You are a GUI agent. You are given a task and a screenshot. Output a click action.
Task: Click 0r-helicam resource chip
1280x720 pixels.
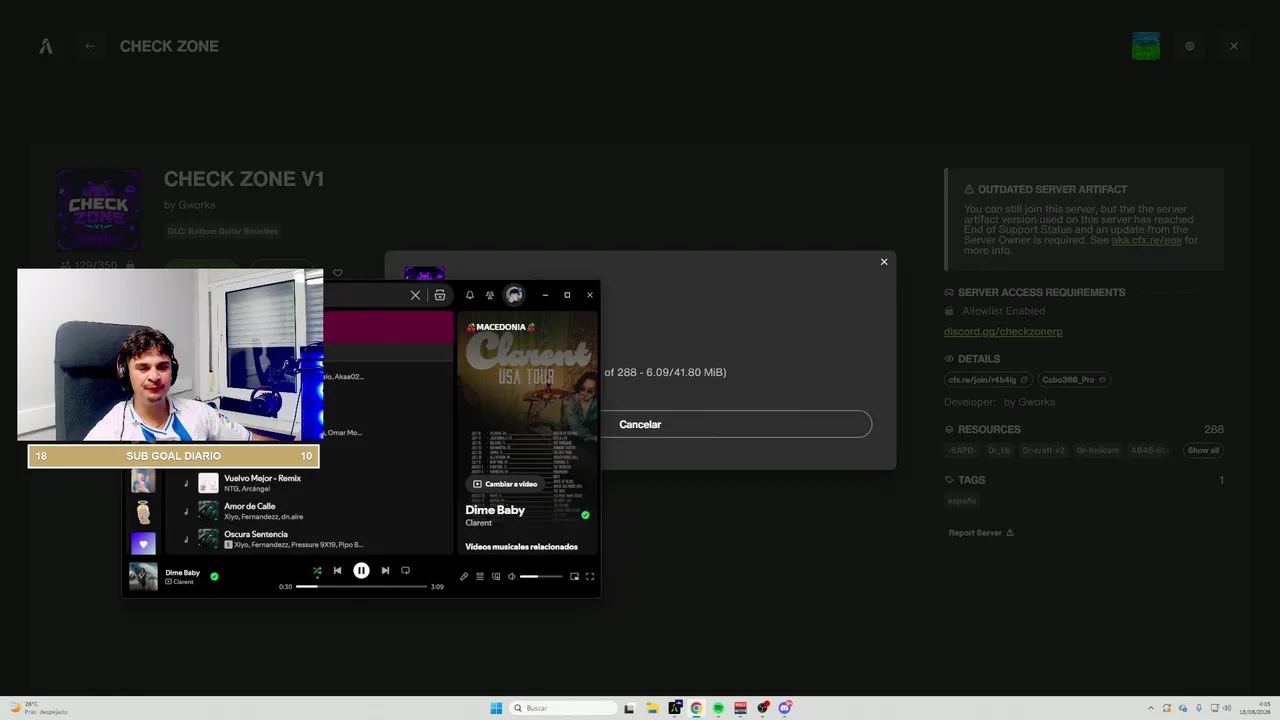pos(1098,450)
